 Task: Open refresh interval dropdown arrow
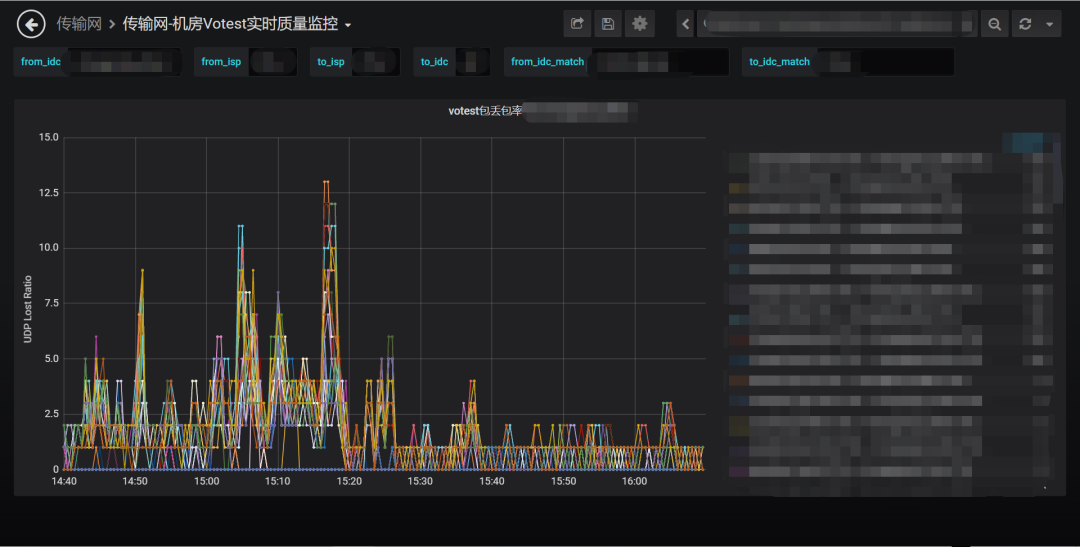[1050, 24]
